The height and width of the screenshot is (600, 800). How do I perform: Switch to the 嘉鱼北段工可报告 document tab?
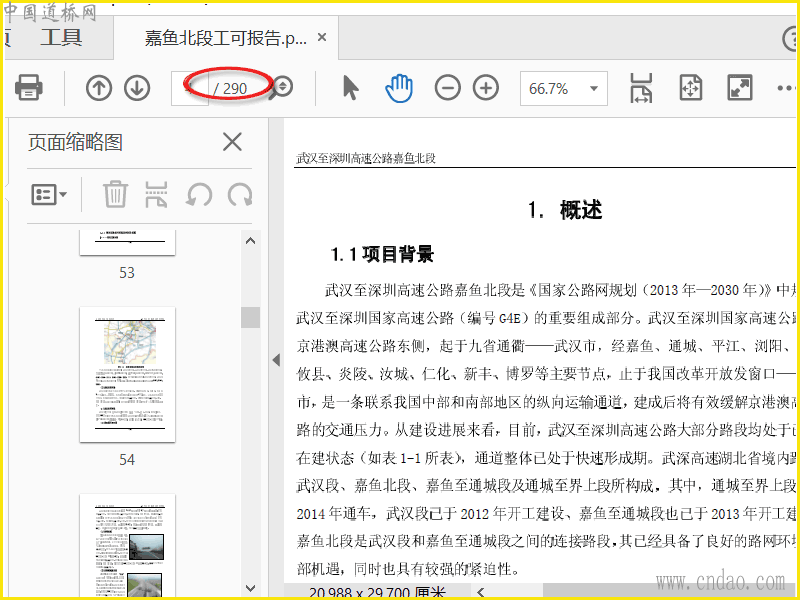click(226, 38)
